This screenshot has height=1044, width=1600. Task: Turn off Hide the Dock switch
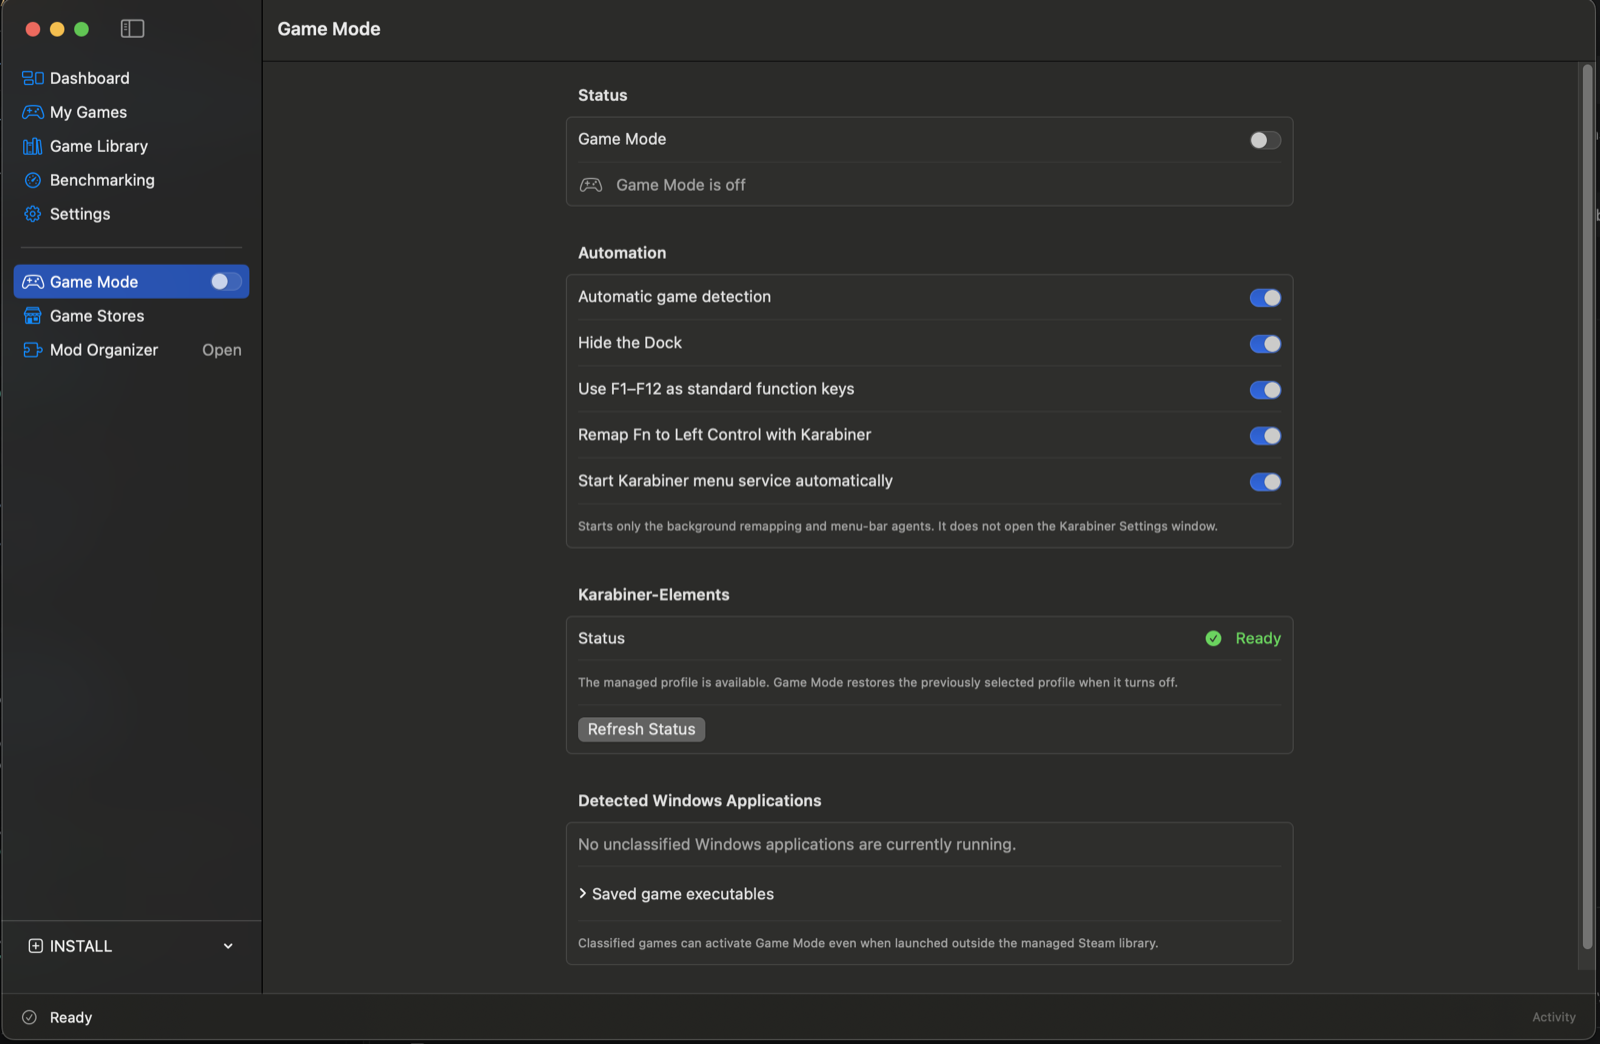[1265, 344]
